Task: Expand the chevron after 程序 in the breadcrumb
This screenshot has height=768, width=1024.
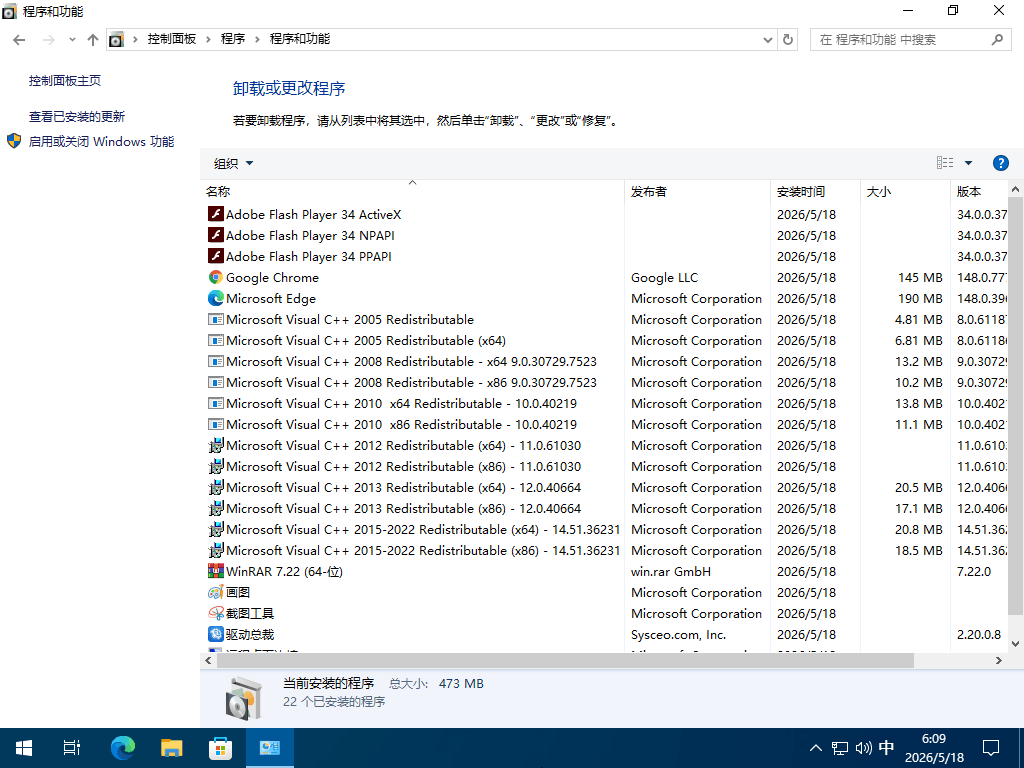Action: [x=257, y=39]
